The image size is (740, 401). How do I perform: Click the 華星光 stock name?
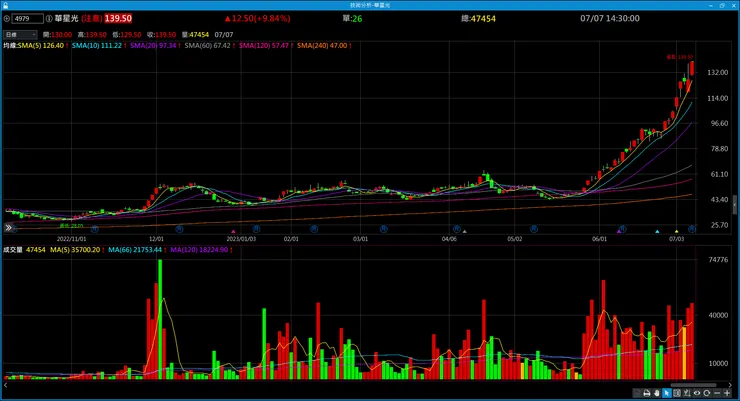(x=67, y=18)
